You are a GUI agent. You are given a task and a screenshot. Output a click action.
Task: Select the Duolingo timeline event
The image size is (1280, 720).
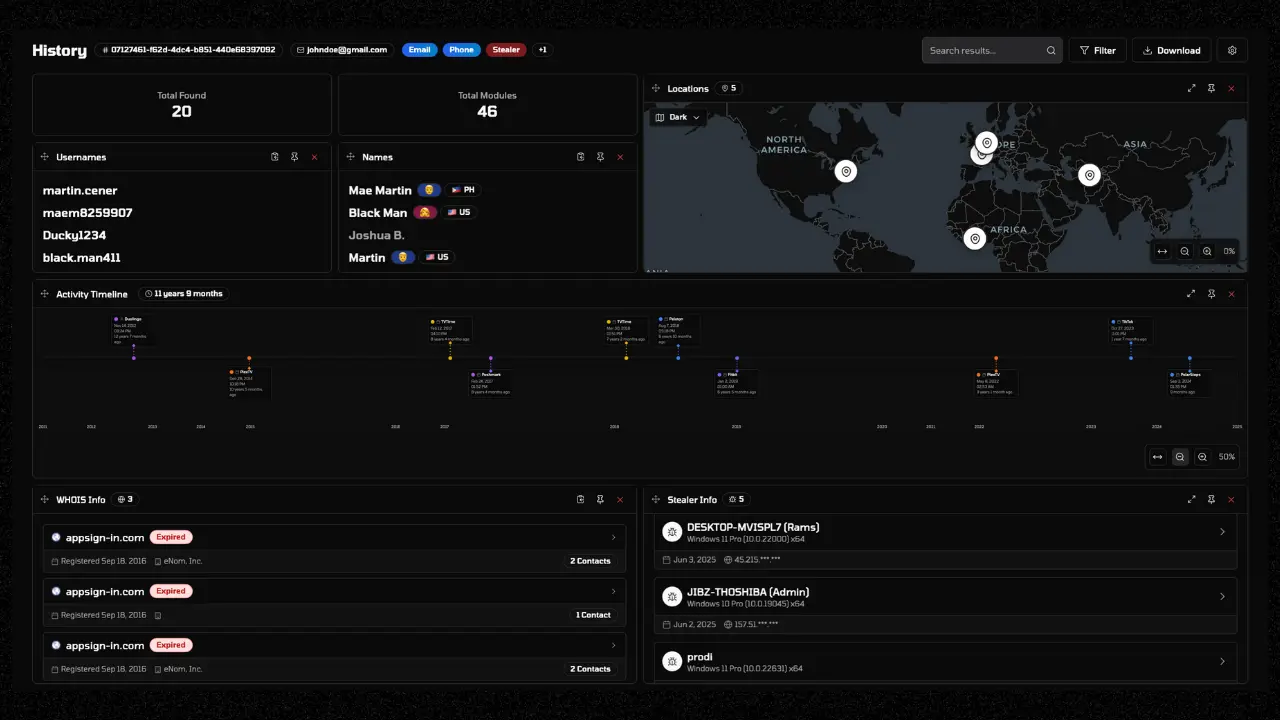tap(134, 331)
